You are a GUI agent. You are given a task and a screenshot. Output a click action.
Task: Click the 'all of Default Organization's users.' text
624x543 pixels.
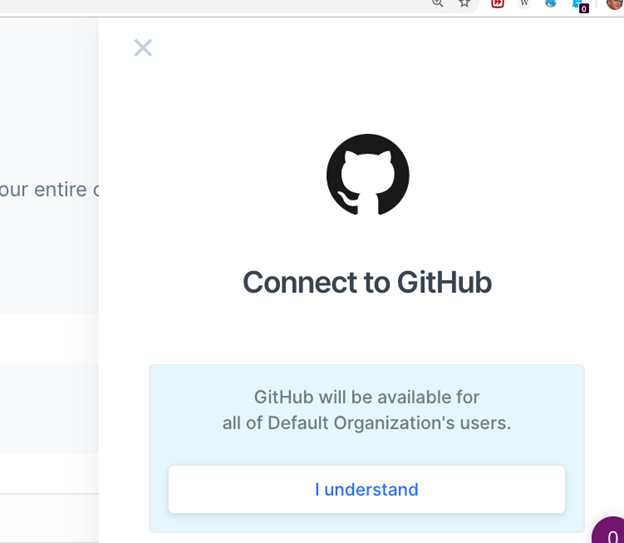coord(367,423)
